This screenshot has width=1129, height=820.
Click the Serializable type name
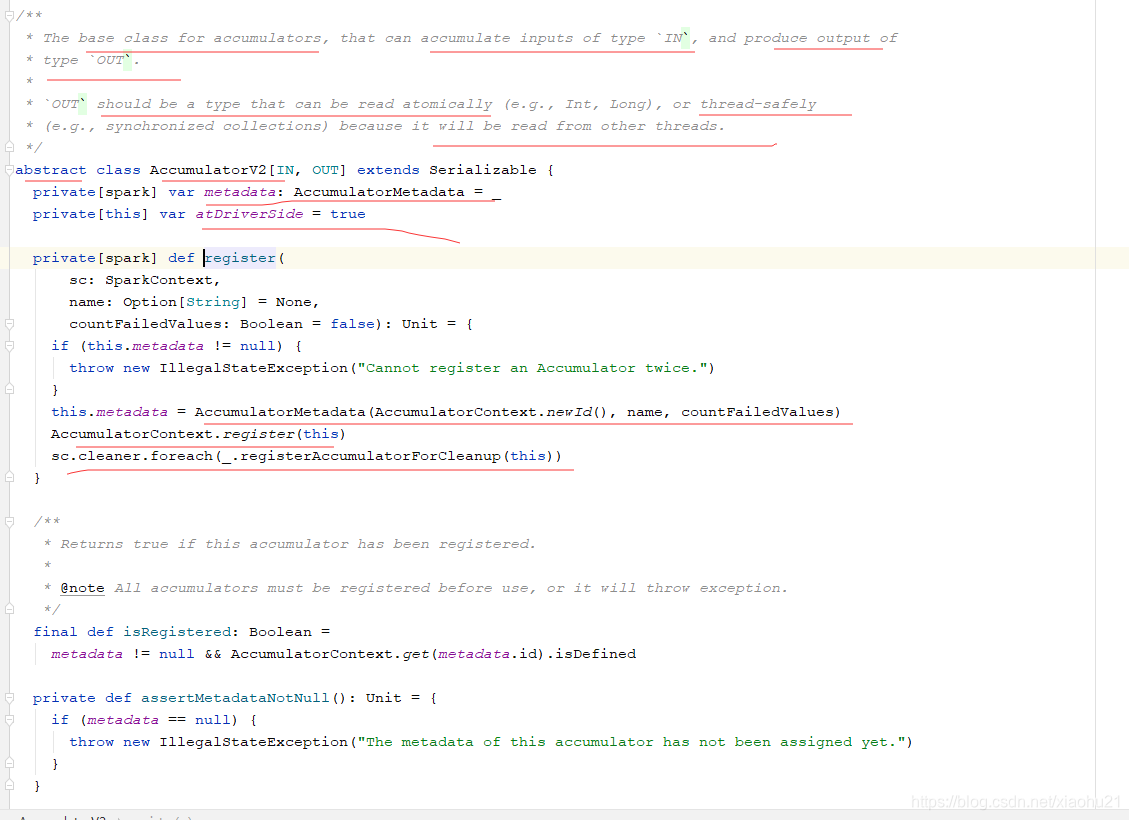(x=482, y=170)
